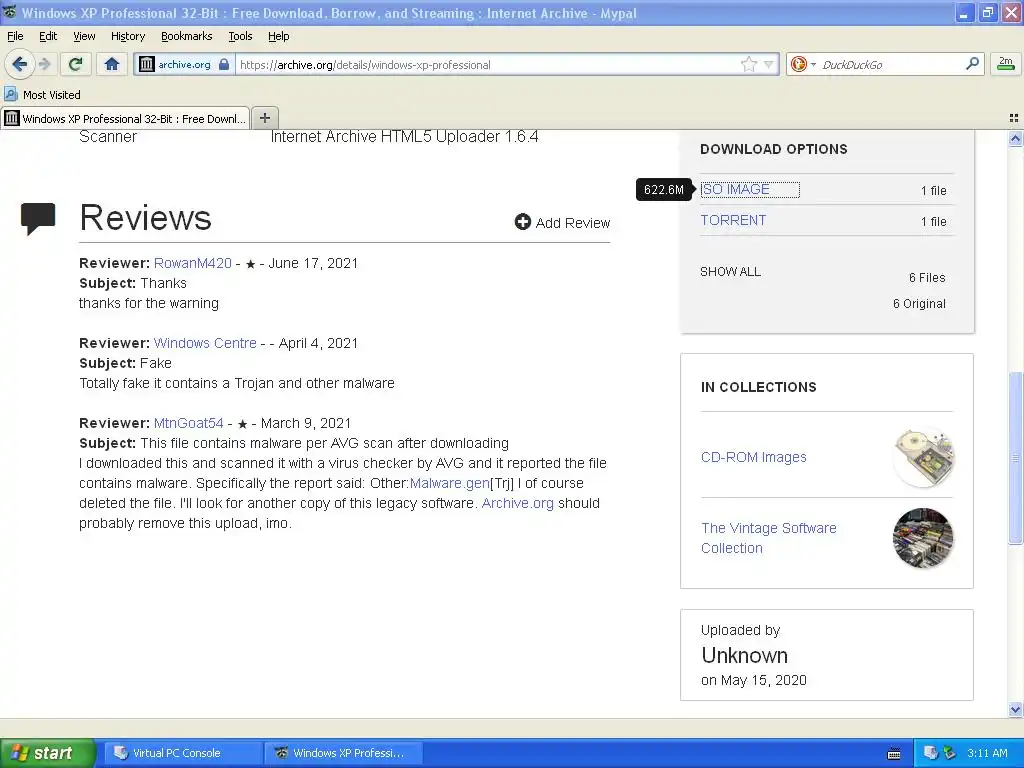This screenshot has width=1024, height=768.
Task: Click the scrollbar down arrow
Action: (1016, 709)
